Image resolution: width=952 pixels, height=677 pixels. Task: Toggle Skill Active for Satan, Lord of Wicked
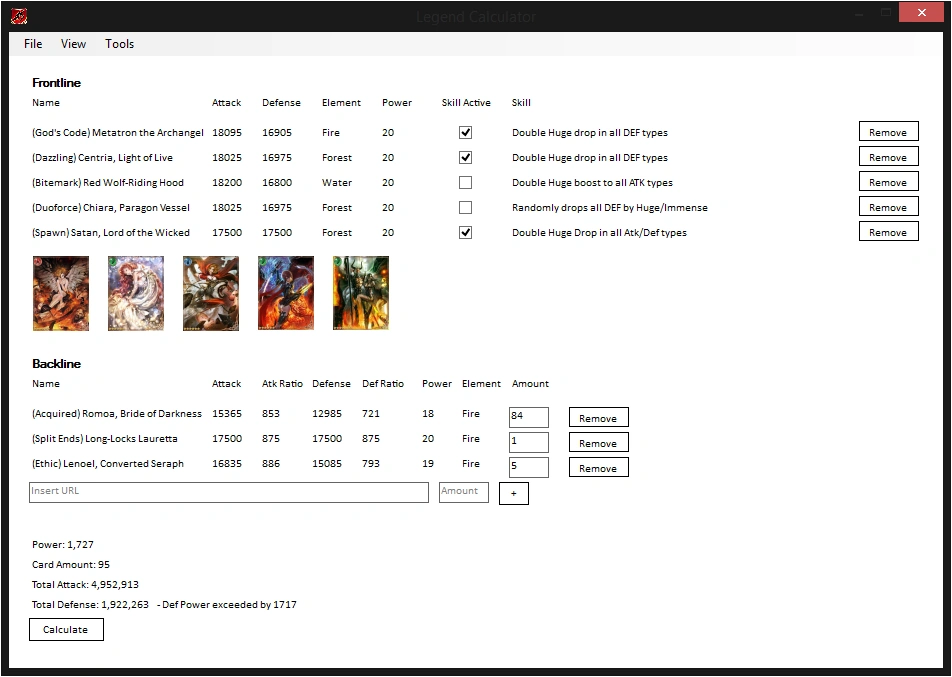[x=465, y=232]
